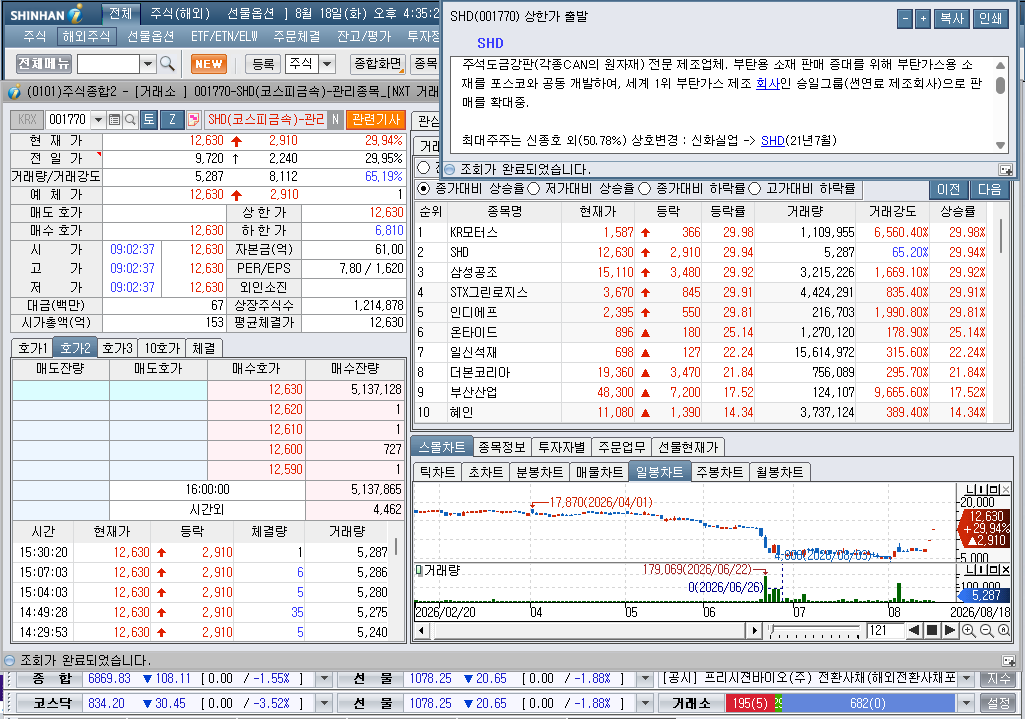This screenshot has height=719, width=1025.
Task: Click the SHD popup description scrollbar thumb
Action: pos(1000,86)
